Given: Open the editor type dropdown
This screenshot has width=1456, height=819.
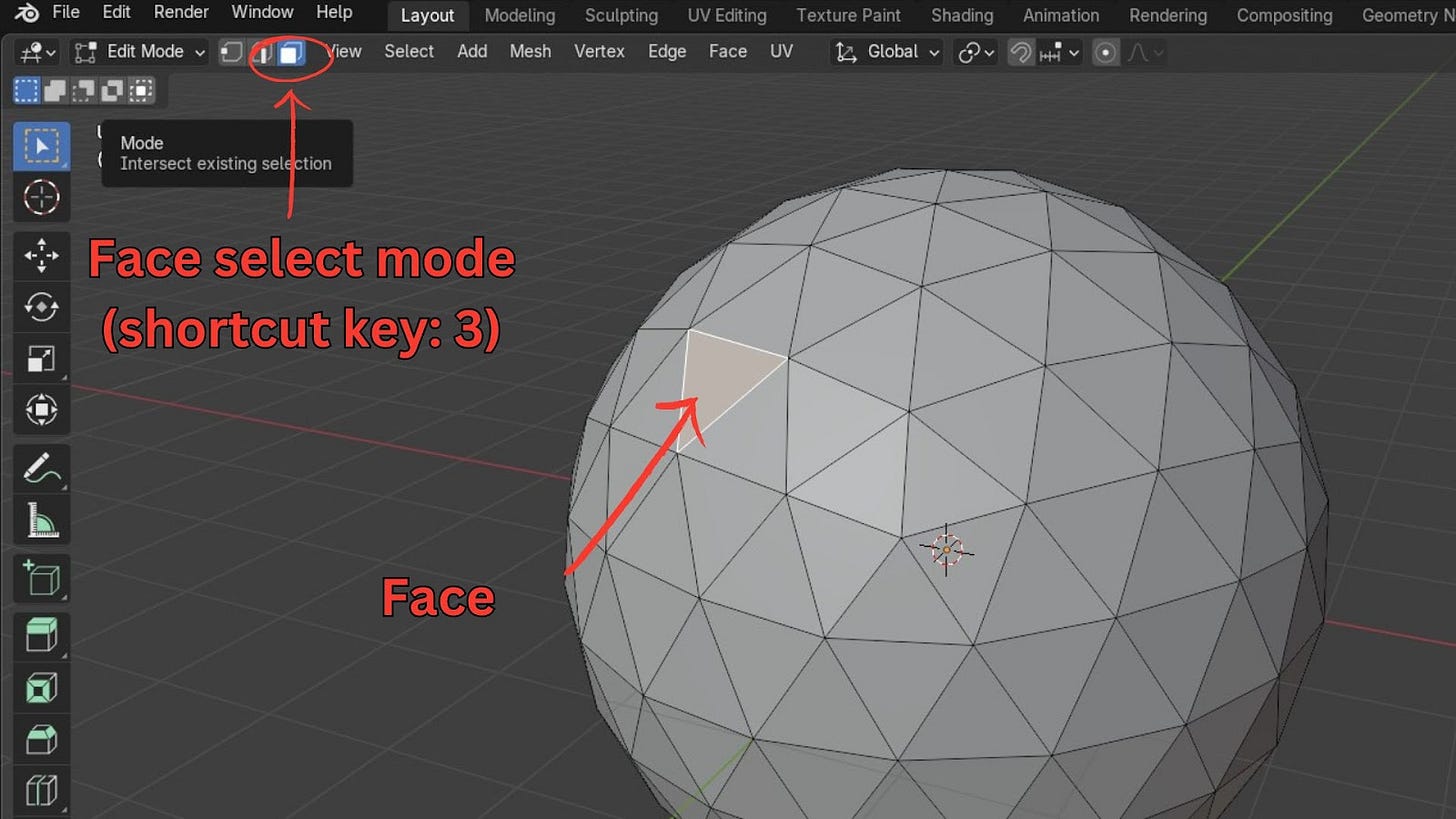Looking at the screenshot, I should (39, 52).
